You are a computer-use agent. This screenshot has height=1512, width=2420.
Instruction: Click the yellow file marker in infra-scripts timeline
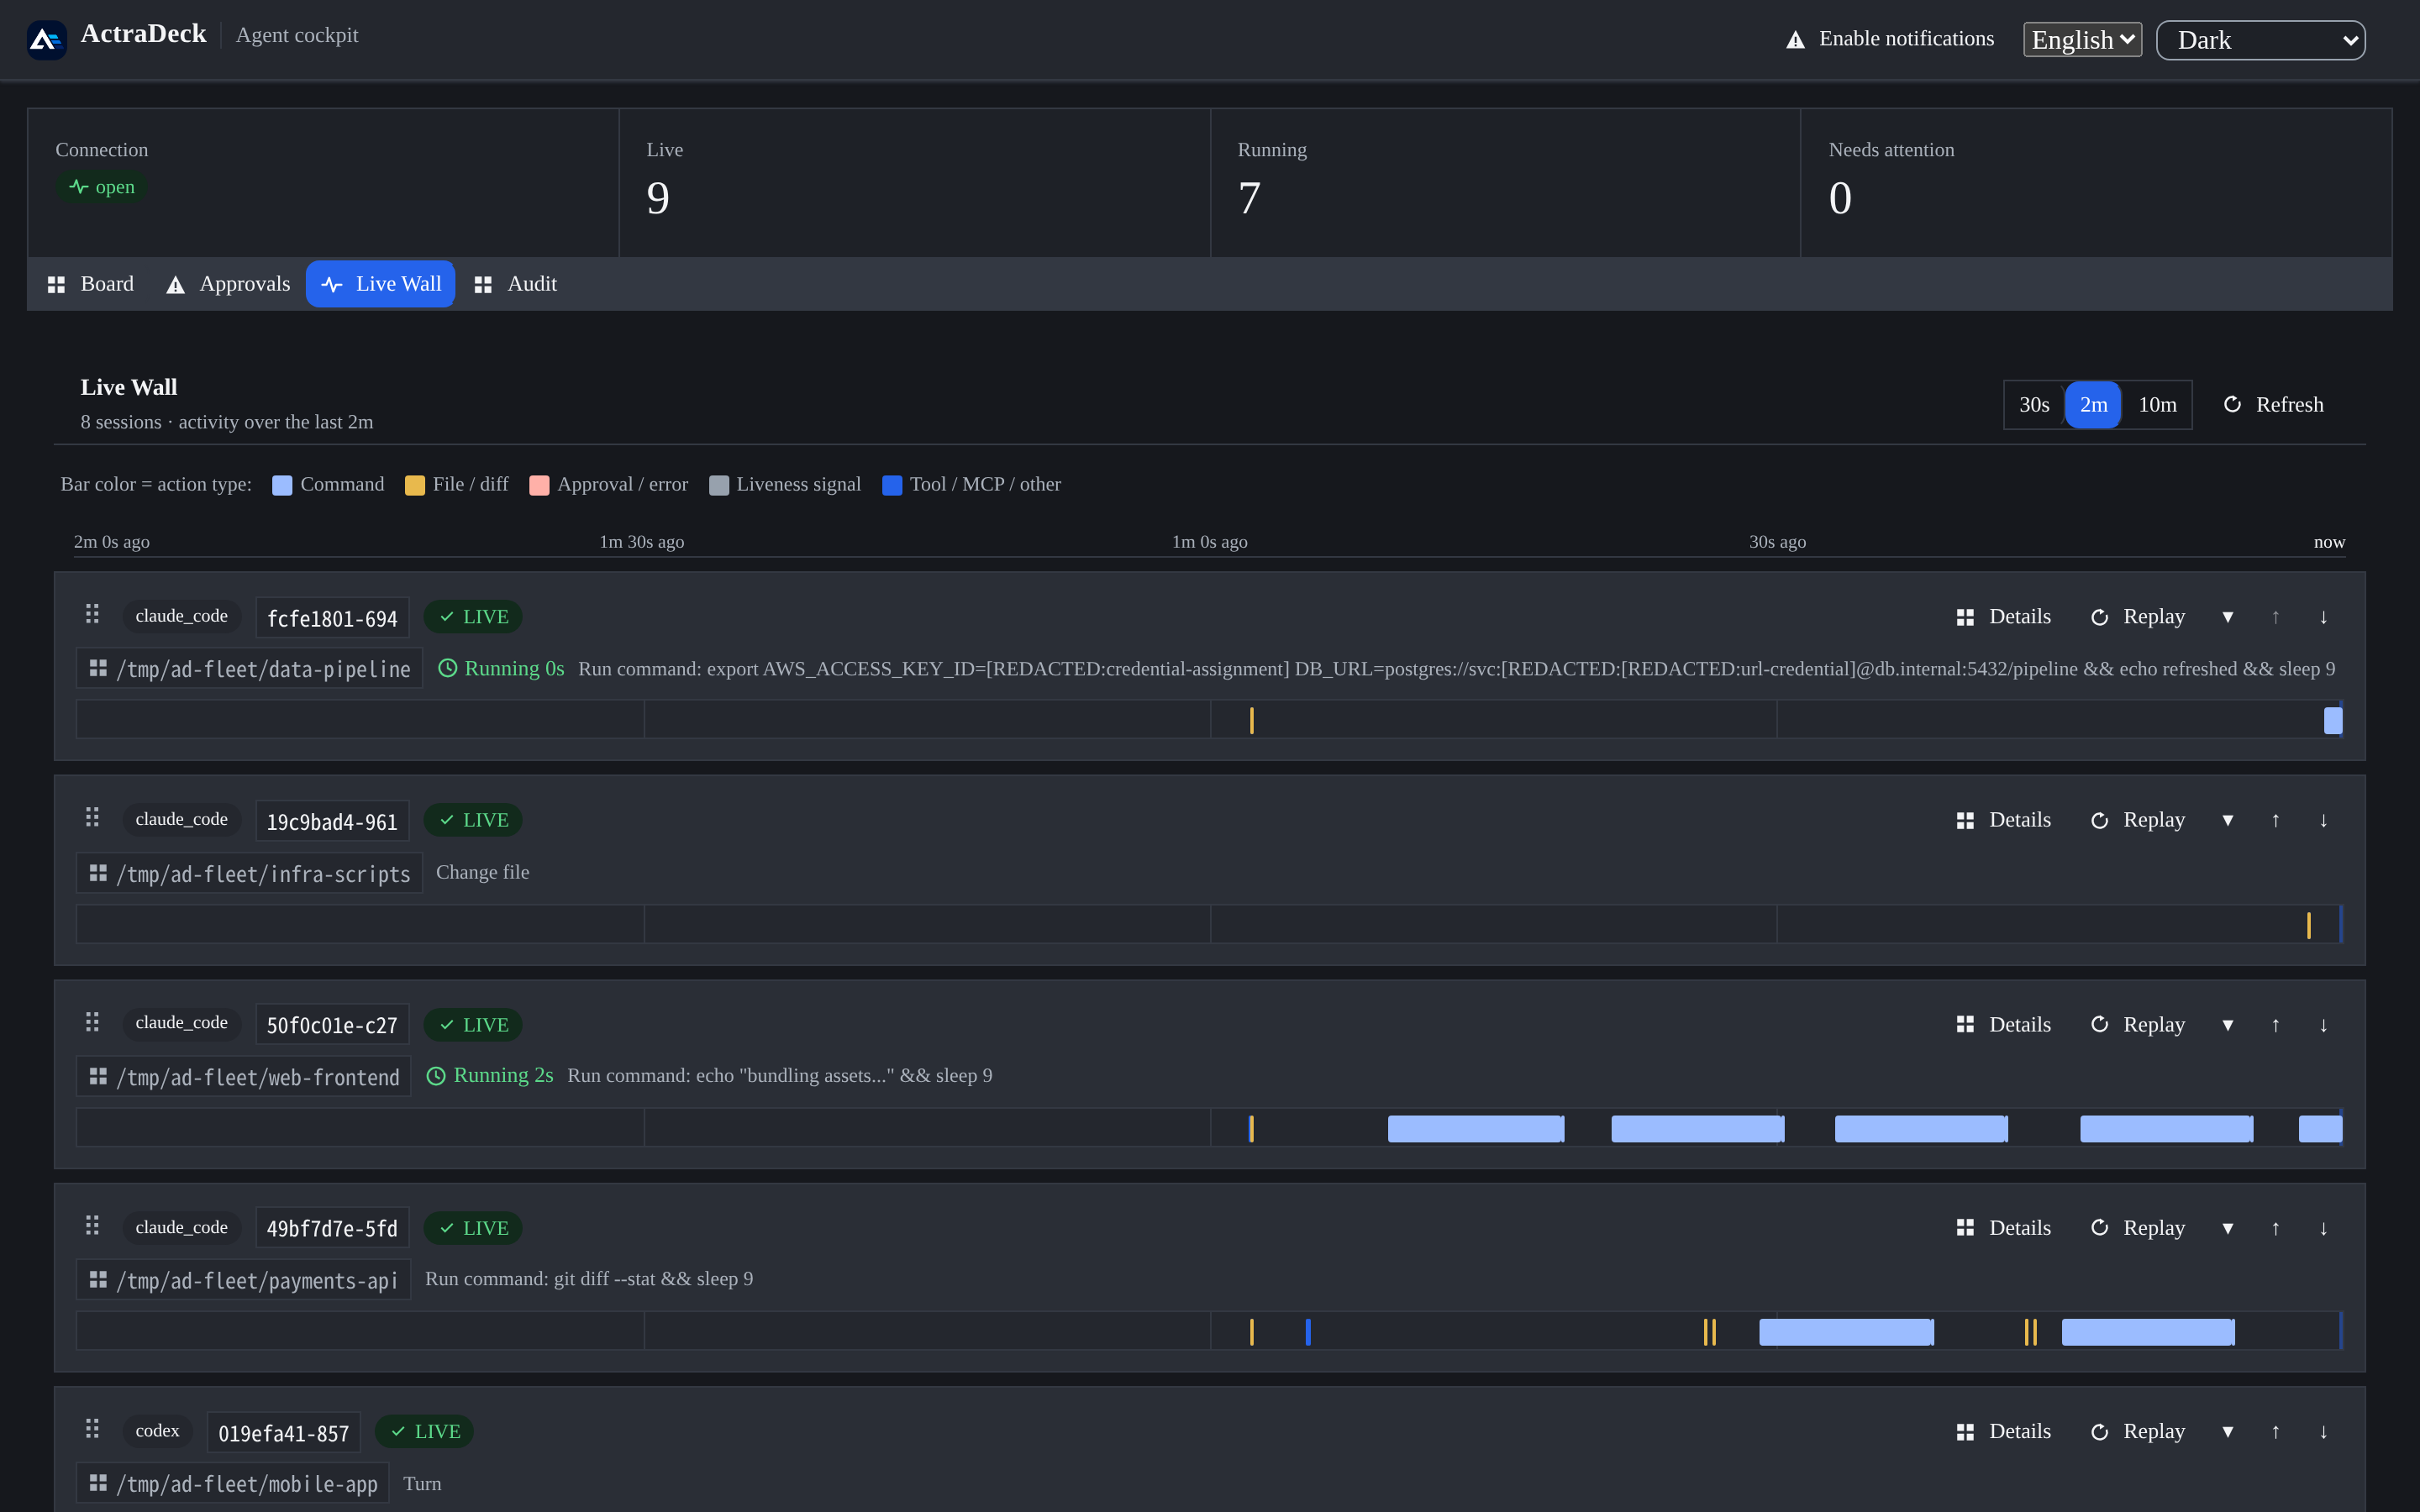tap(2309, 925)
